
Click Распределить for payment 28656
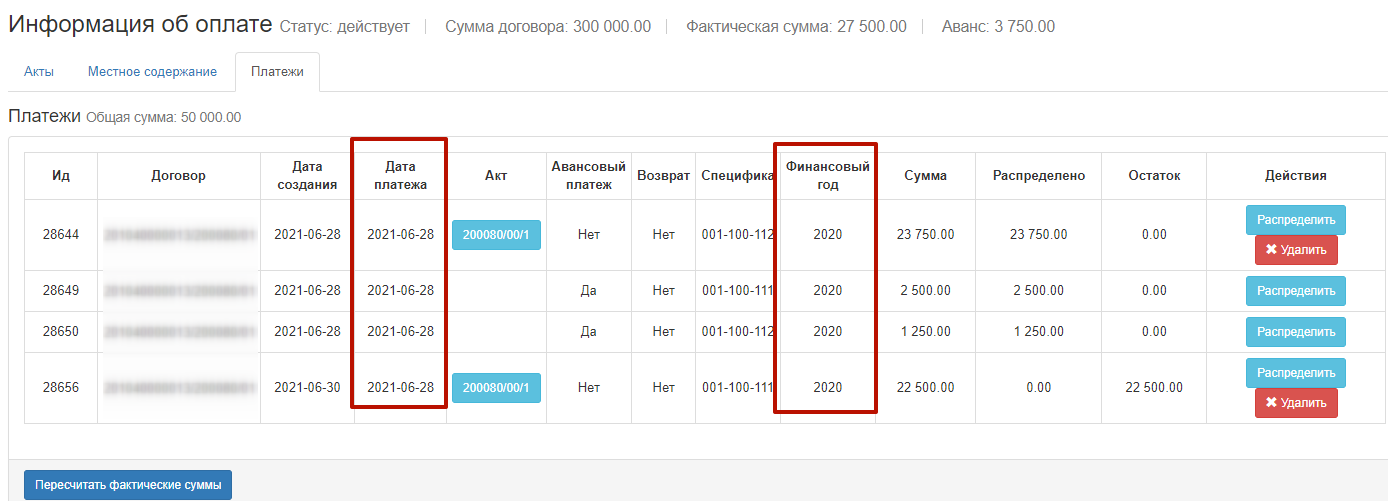click(x=1295, y=372)
